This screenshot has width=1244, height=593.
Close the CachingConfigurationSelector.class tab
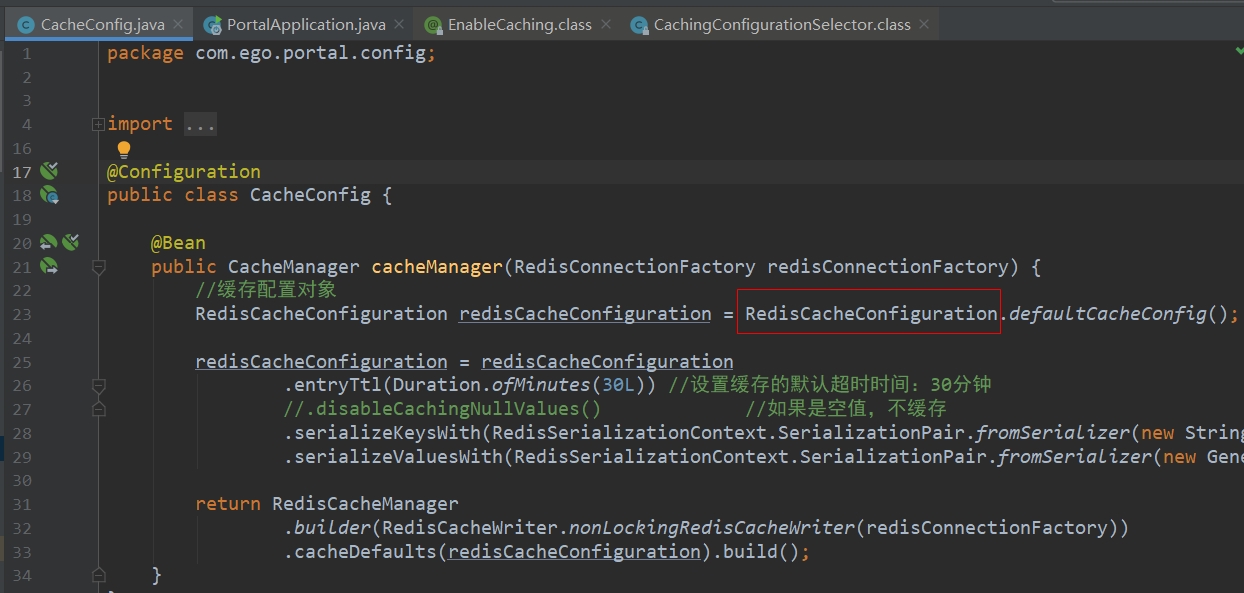[x=923, y=25]
